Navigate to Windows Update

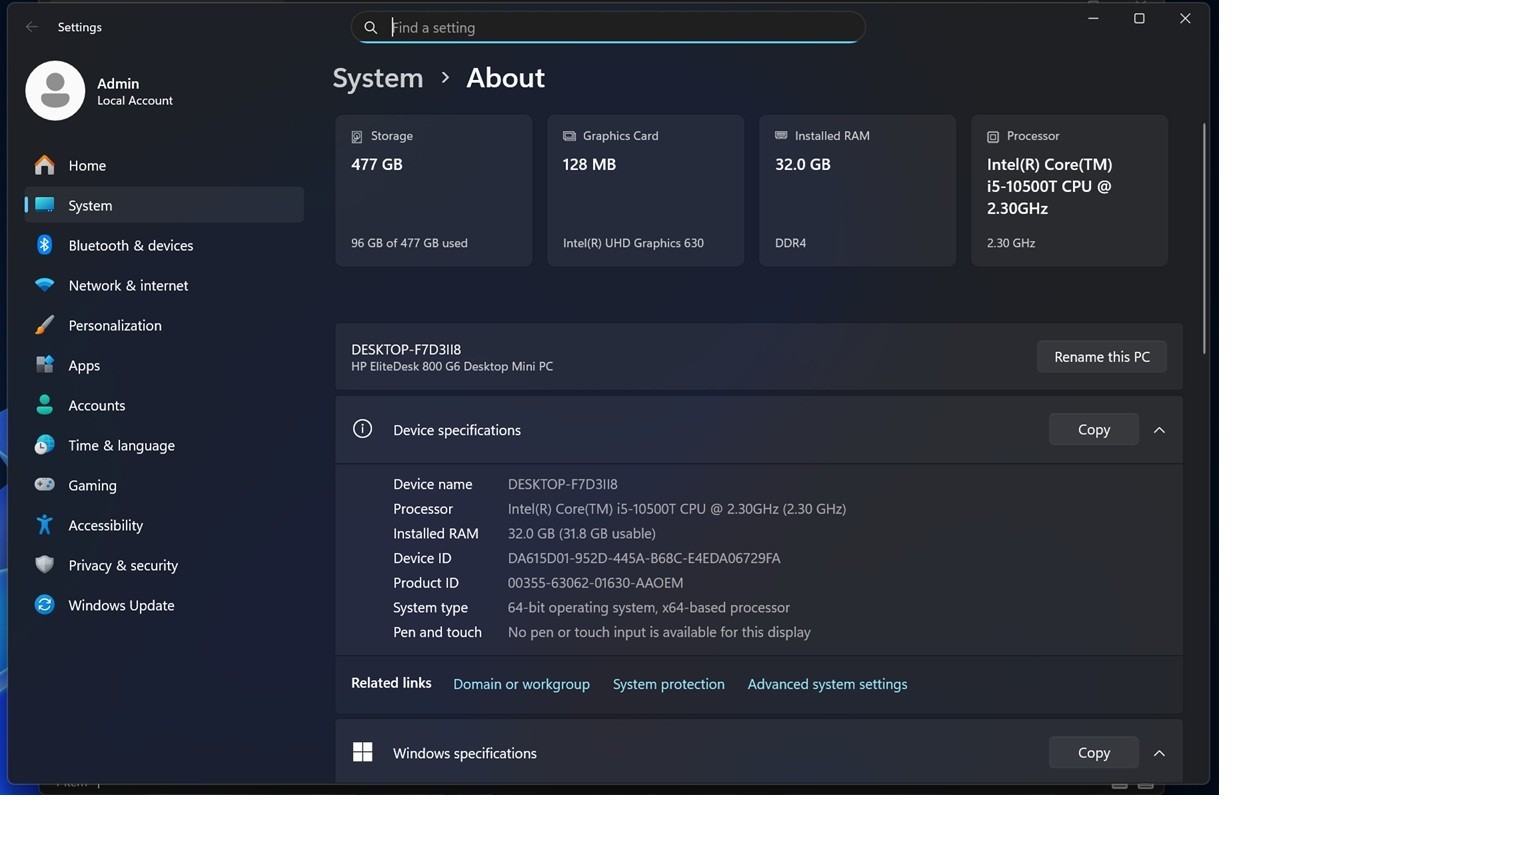click(164, 605)
